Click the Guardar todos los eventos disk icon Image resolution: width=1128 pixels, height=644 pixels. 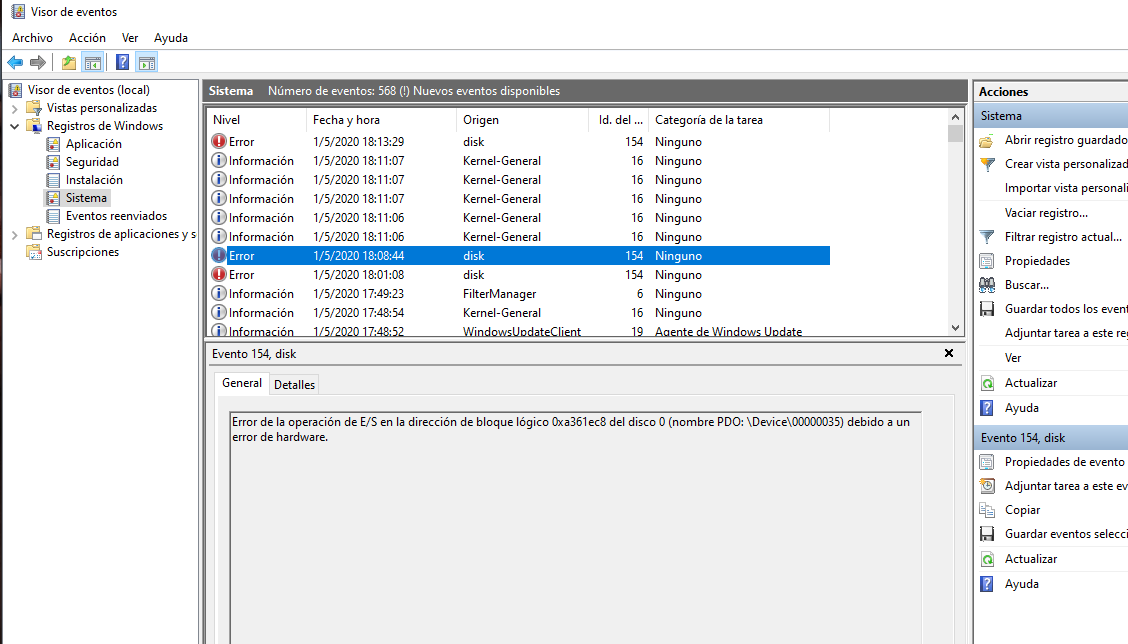[x=987, y=309]
